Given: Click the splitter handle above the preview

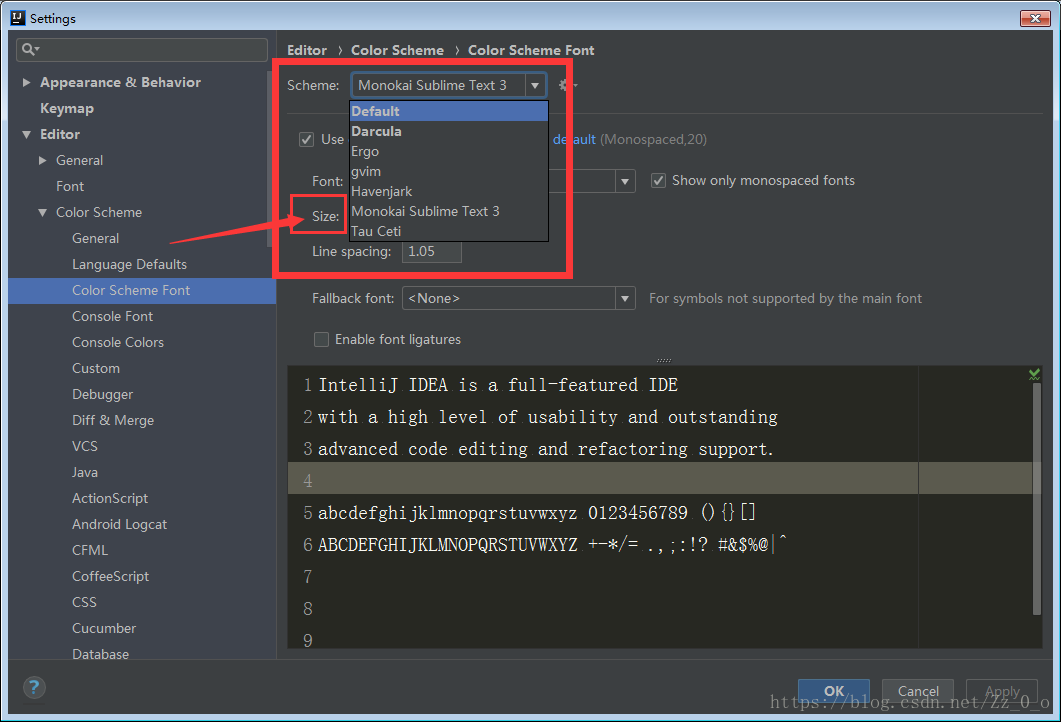Looking at the screenshot, I should 664,361.
